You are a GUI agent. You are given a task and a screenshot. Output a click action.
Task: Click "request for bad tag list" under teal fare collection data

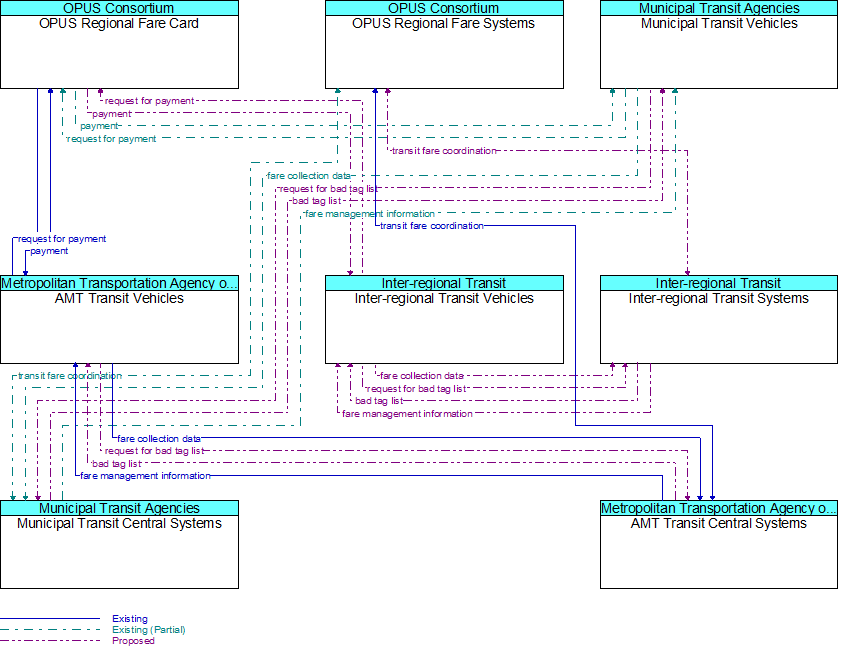tap(328, 189)
